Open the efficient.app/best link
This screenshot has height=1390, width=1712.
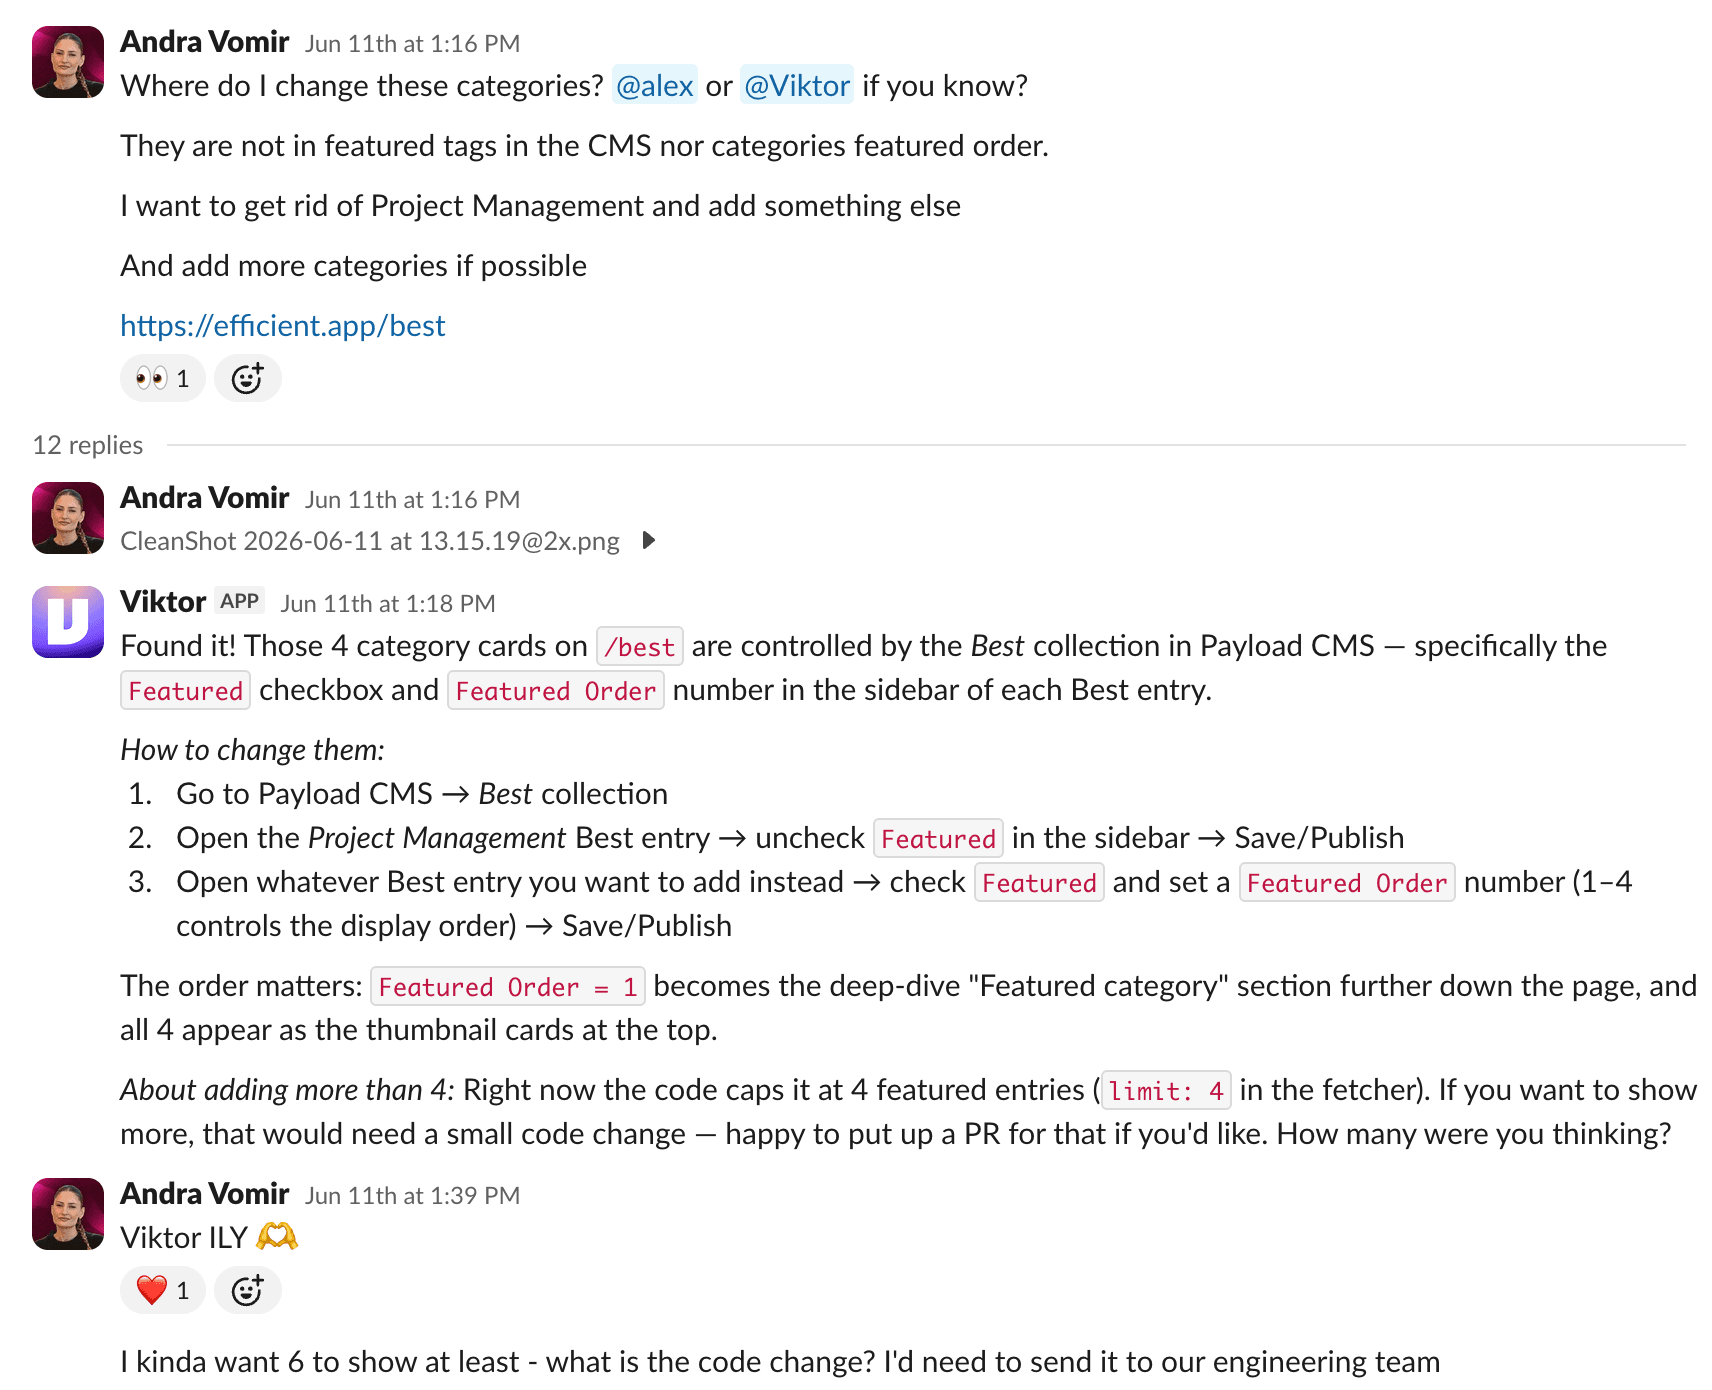pyautogui.click(x=283, y=326)
